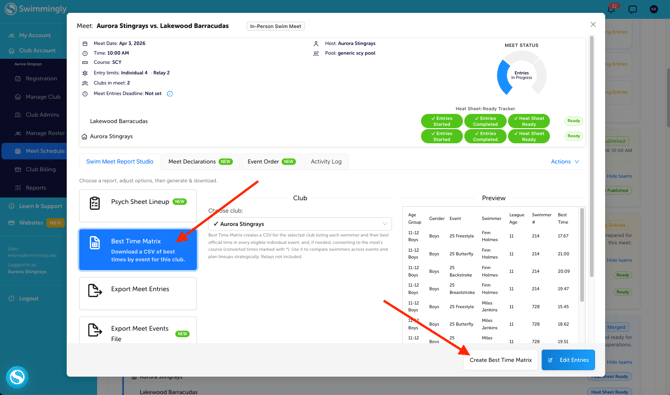
Task: Click the Edit Entries button
Action: (x=568, y=360)
